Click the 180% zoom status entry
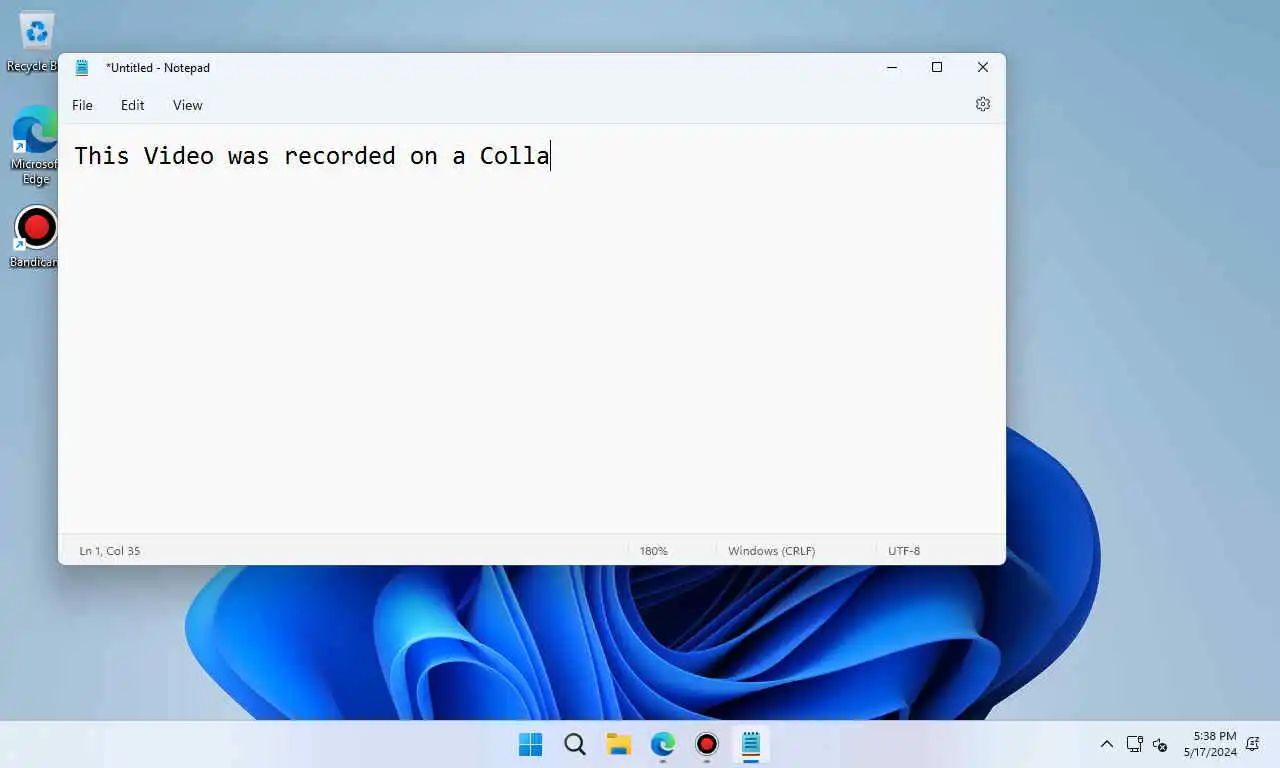The height and width of the screenshot is (768, 1280). coord(654,551)
